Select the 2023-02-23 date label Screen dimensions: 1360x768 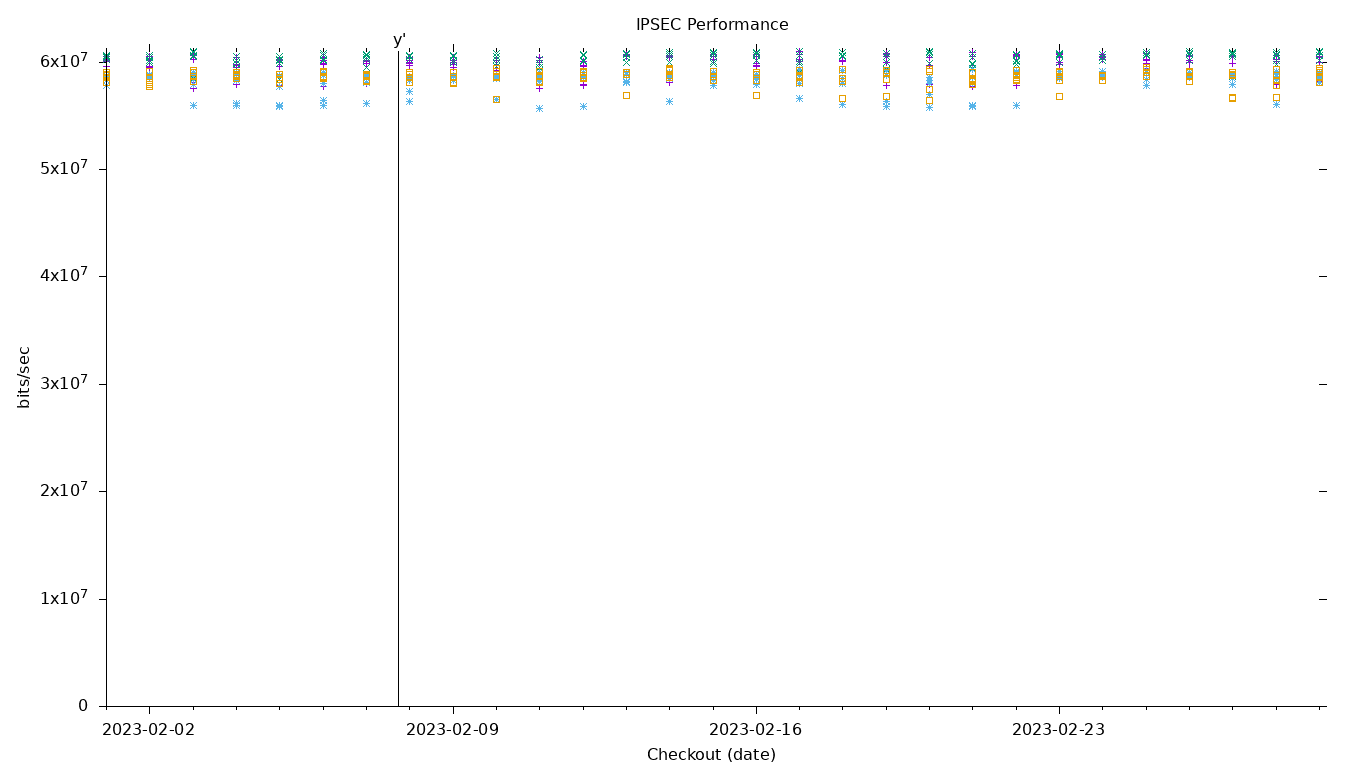[x=1058, y=730]
